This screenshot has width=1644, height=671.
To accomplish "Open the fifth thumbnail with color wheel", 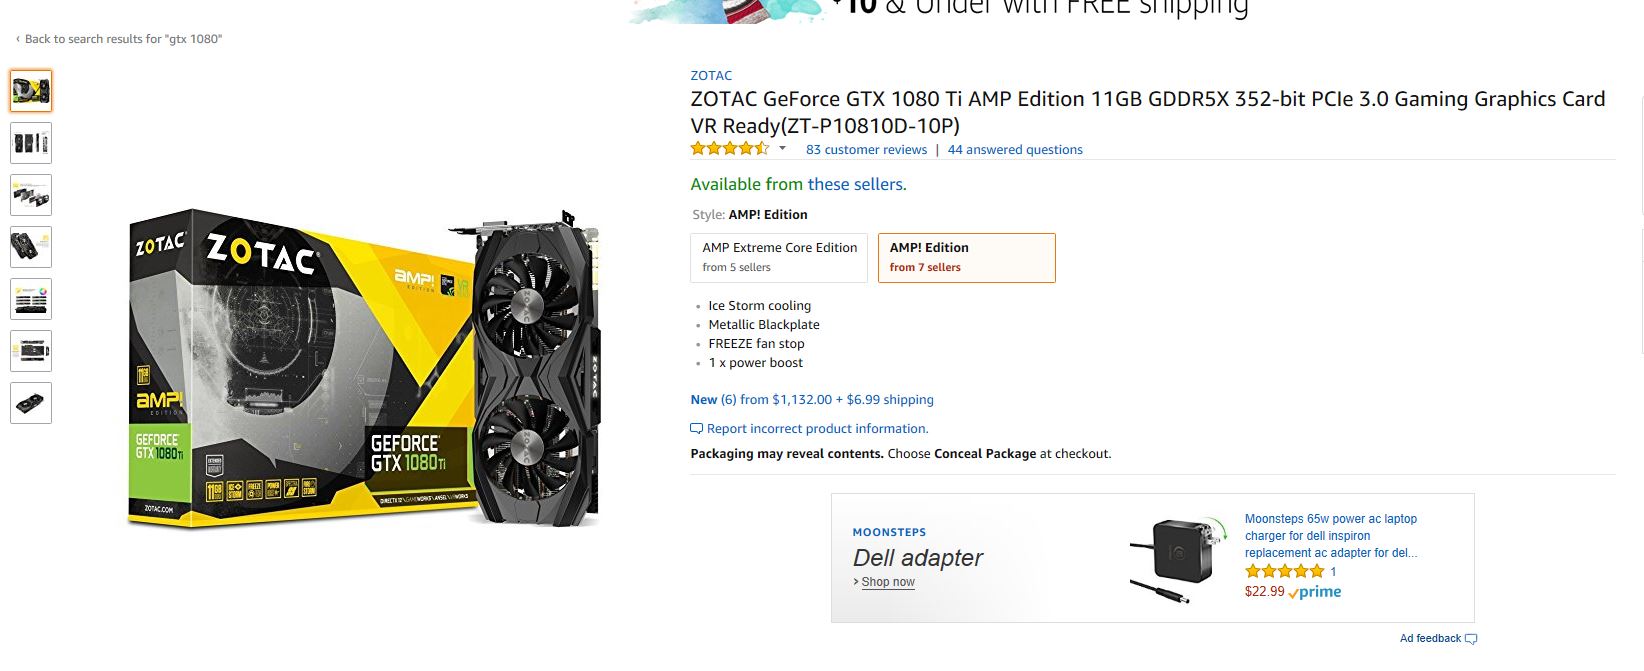I will click(x=31, y=299).
